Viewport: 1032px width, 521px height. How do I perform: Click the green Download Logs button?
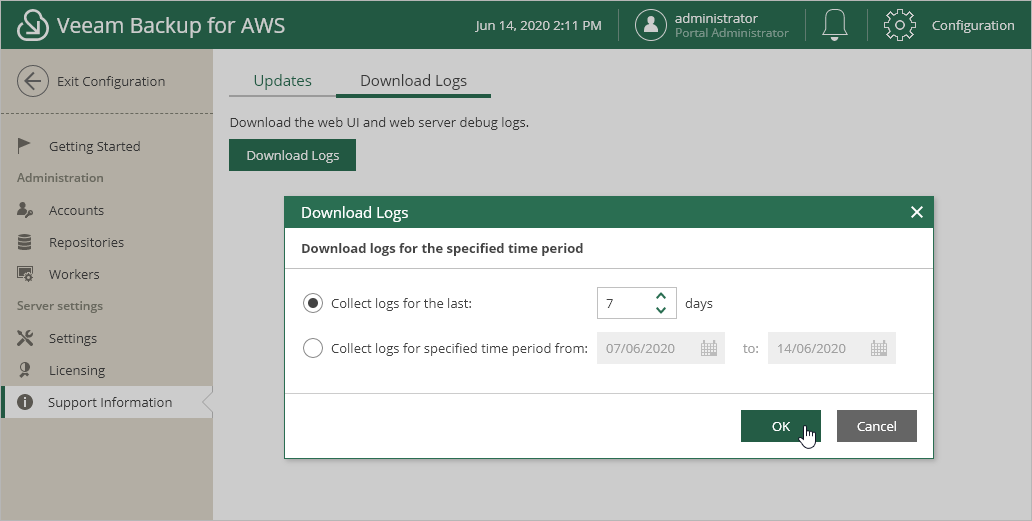(292, 155)
